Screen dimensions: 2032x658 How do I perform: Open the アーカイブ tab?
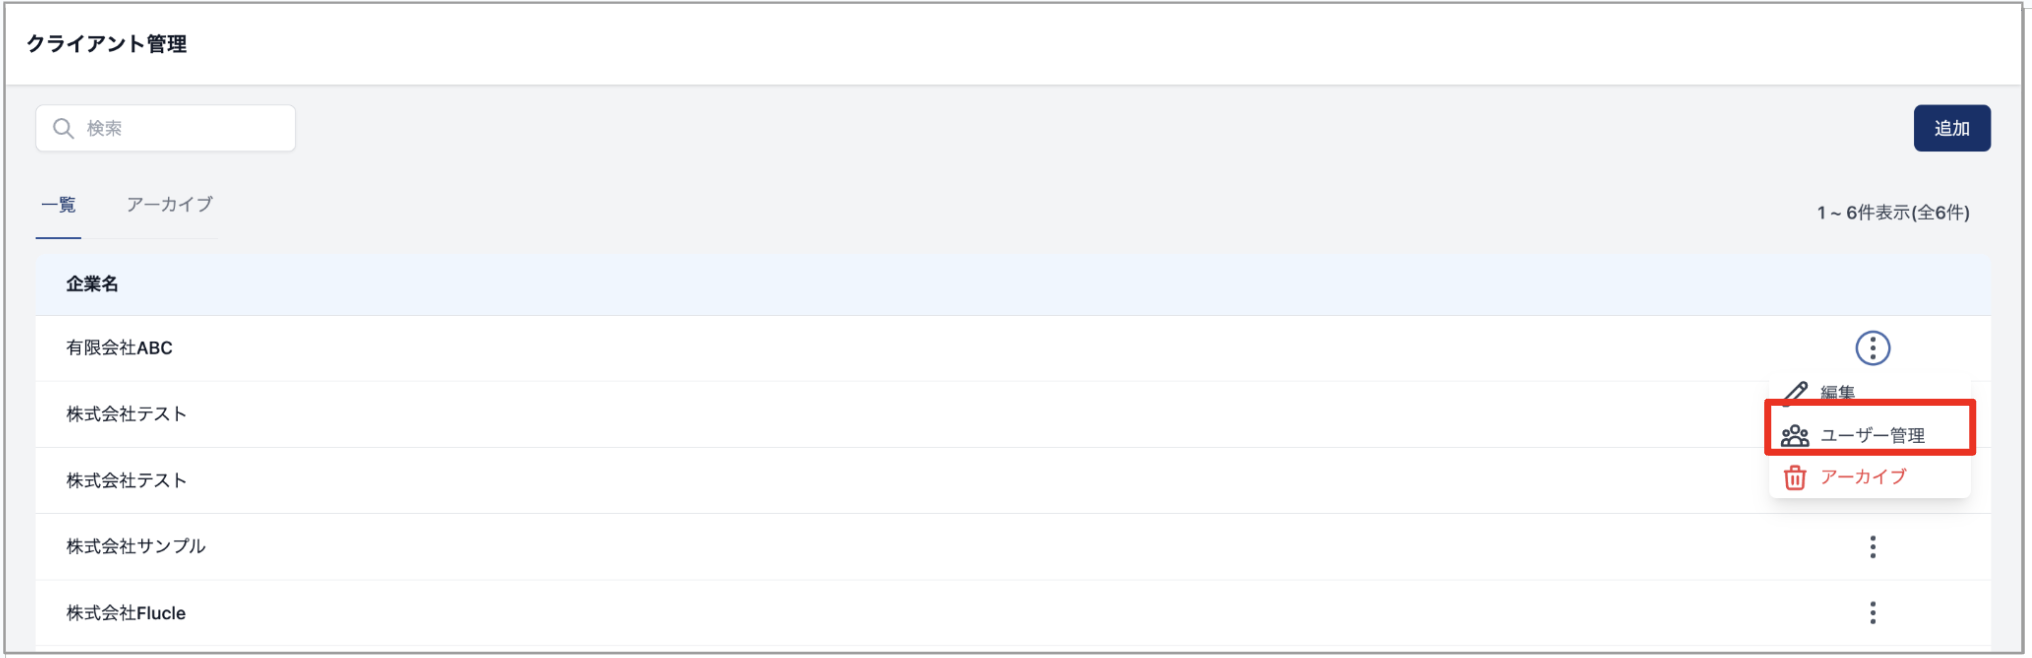[169, 205]
